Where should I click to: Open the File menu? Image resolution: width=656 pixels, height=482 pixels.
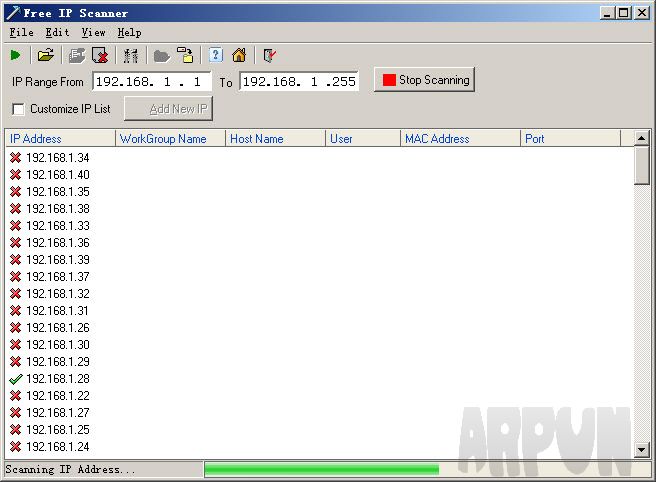[x=21, y=33]
